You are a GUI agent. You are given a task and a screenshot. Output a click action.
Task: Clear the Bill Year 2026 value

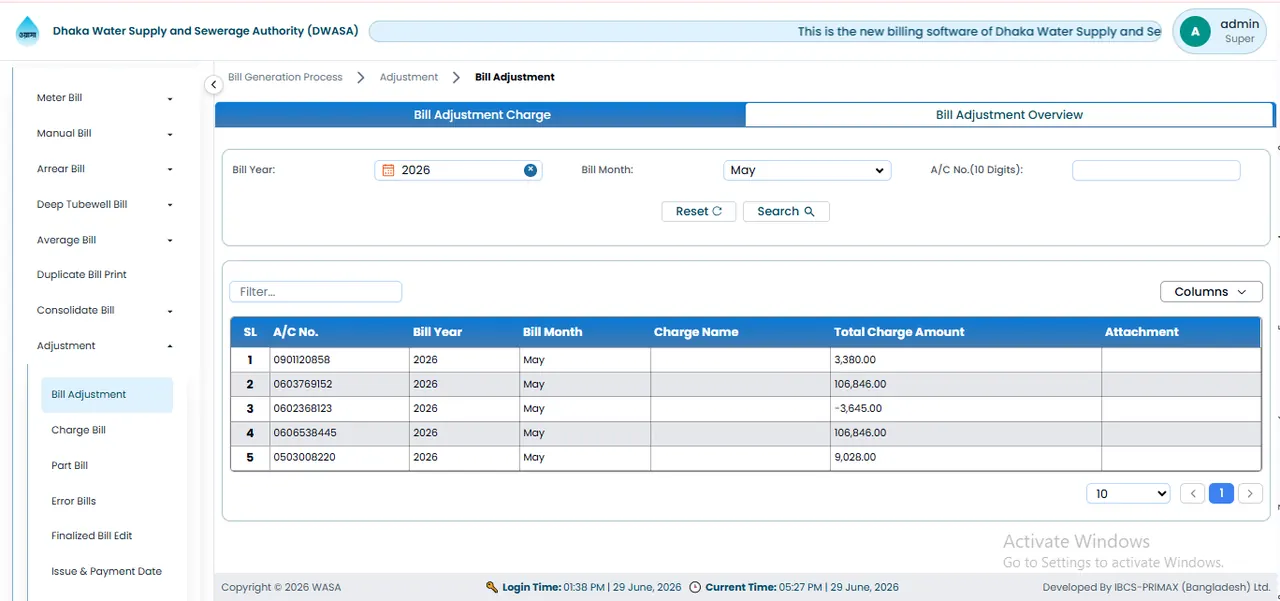[531, 170]
